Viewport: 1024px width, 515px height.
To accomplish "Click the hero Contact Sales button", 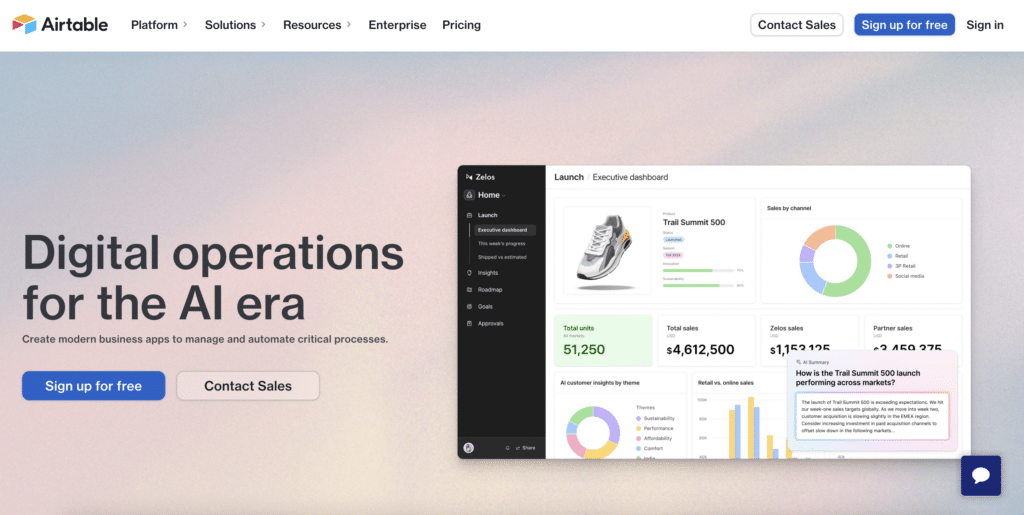I will 248,386.
